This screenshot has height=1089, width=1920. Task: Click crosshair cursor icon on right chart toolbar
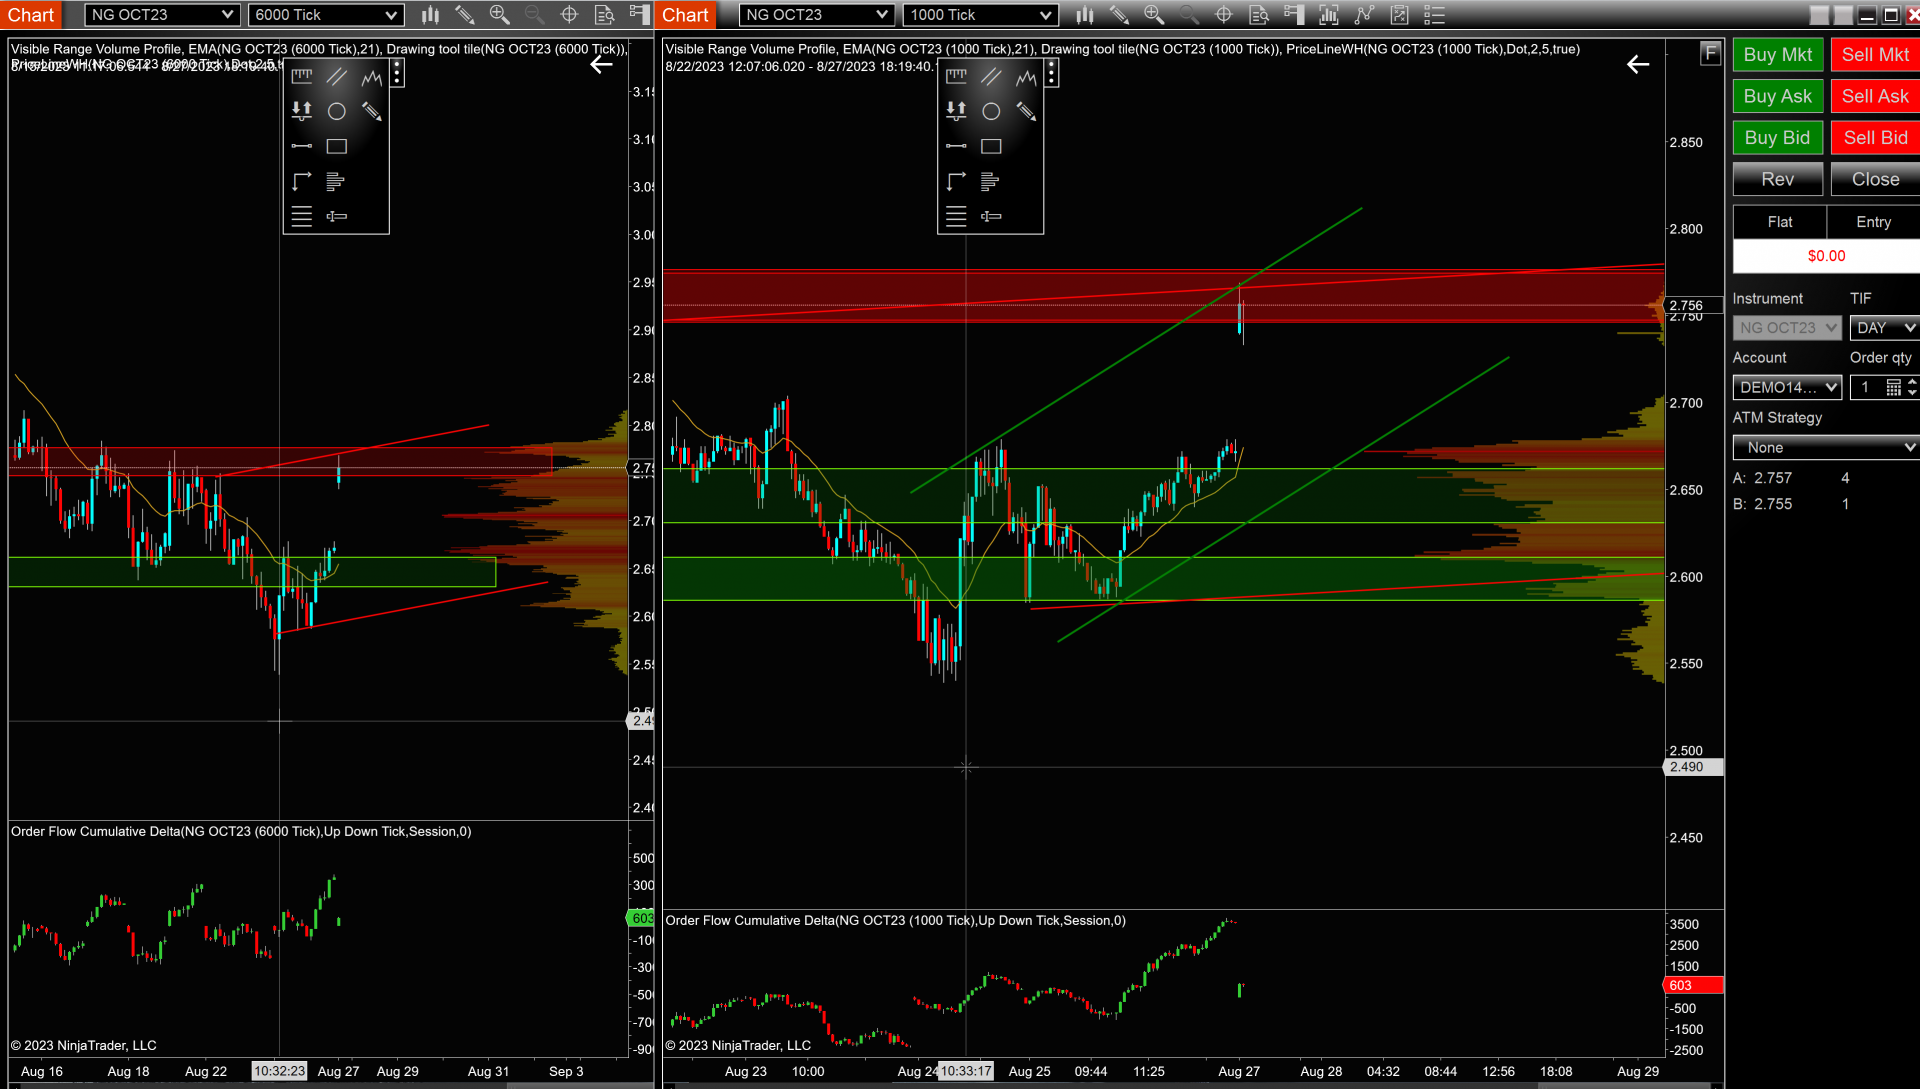1223,15
